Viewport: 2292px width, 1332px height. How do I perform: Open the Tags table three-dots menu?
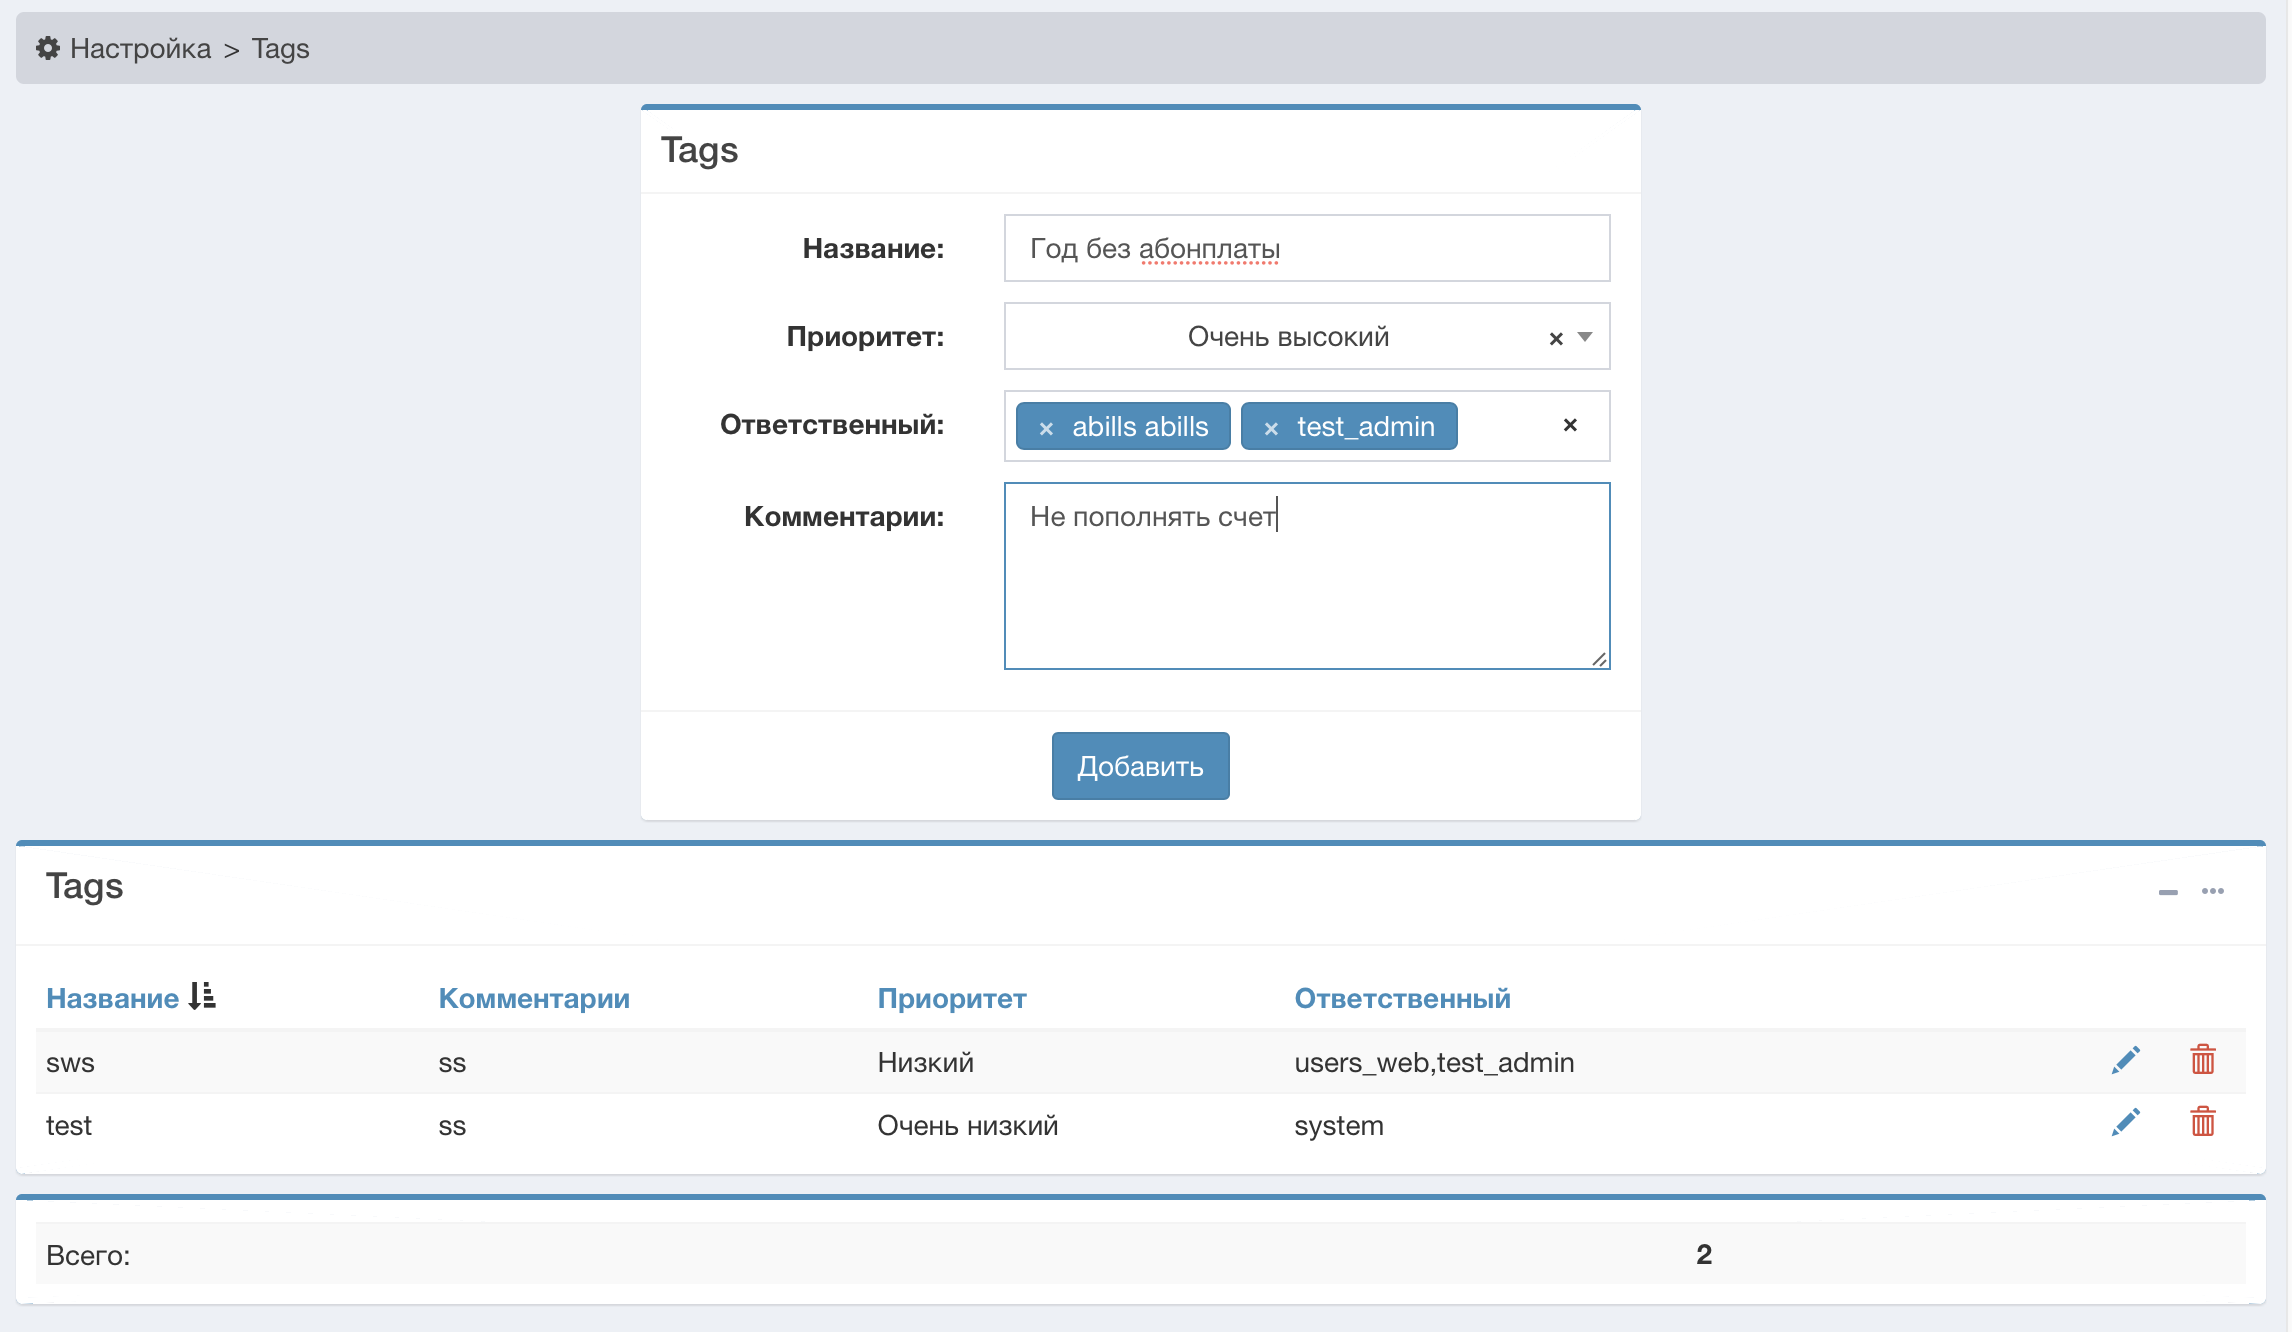(x=2213, y=891)
